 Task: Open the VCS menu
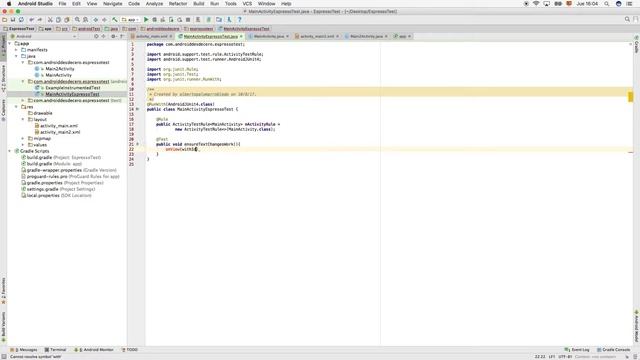click(247, 3)
